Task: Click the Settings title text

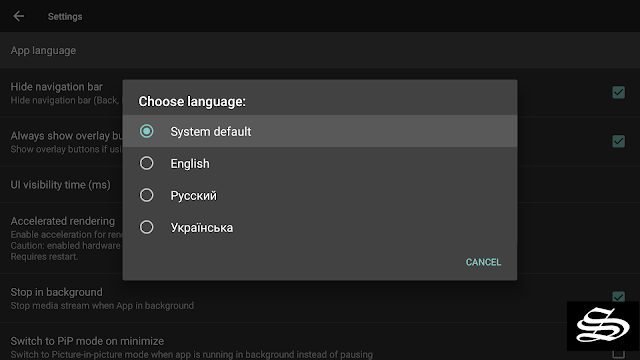Action: (x=65, y=17)
